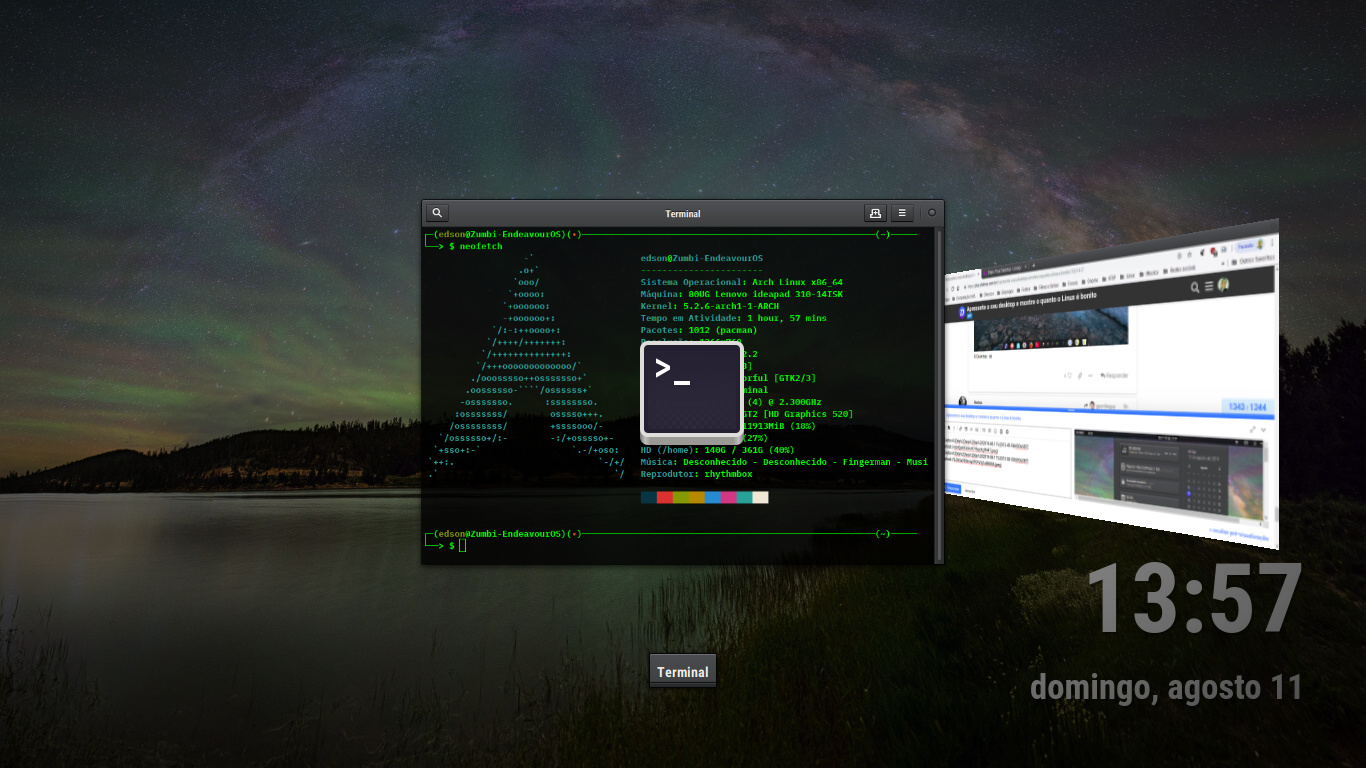Select the large Terminal app icon in switcher
Image resolution: width=1366 pixels, height=768 pixels.
pyautogui.click(x=692, y=393)
